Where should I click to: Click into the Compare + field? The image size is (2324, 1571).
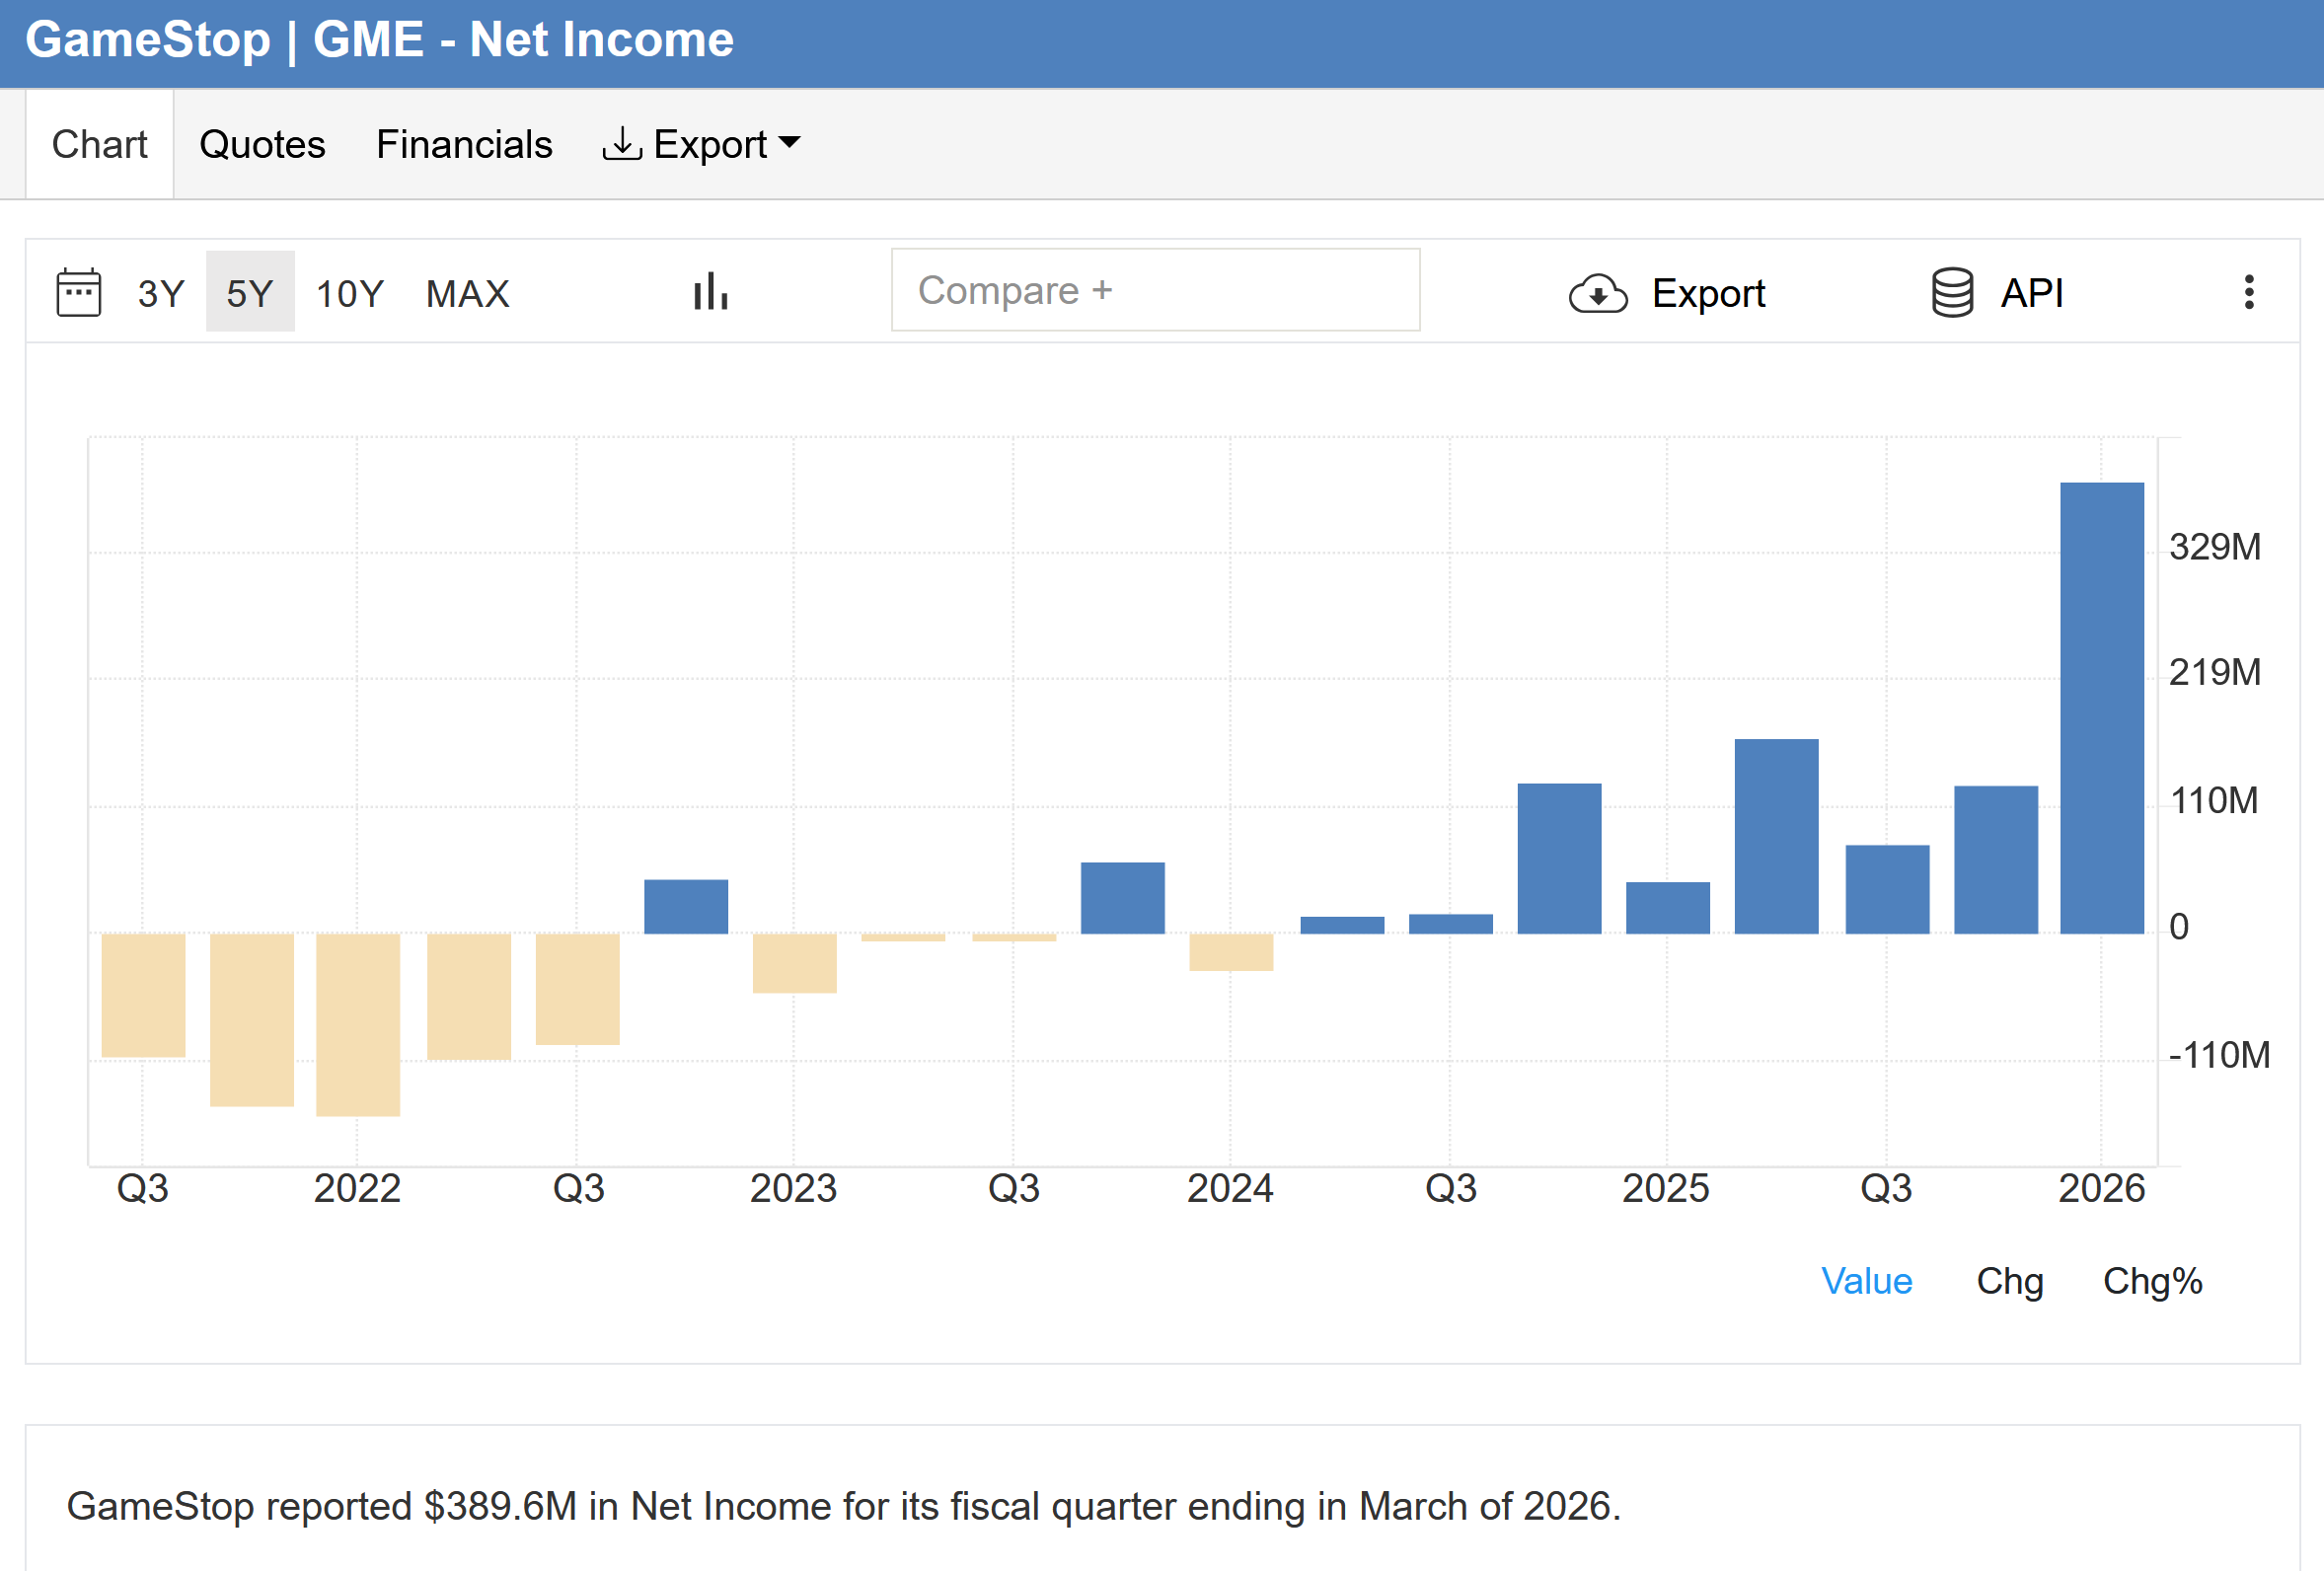click(x=1155, y=290)
